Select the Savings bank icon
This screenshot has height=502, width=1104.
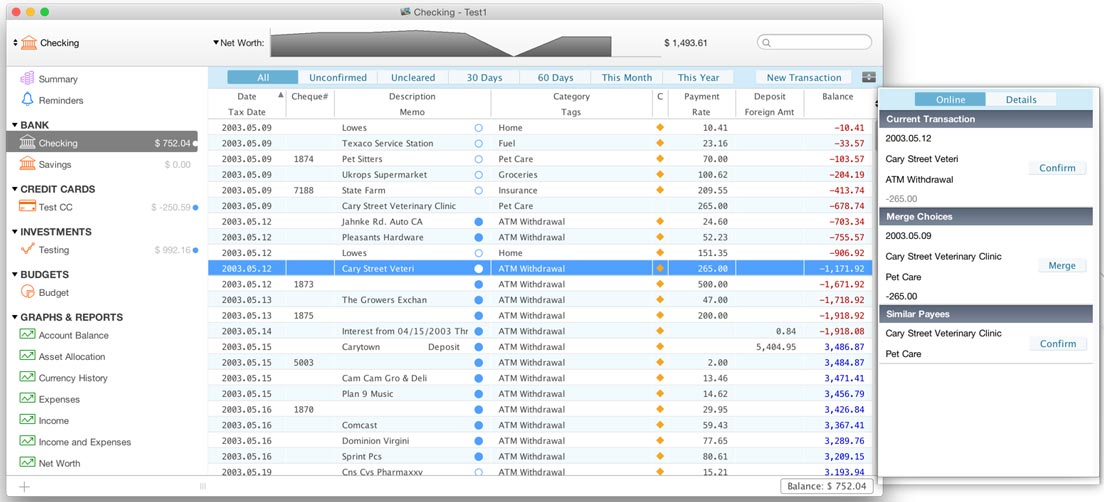pyautogui.click(x=27, y=163)
